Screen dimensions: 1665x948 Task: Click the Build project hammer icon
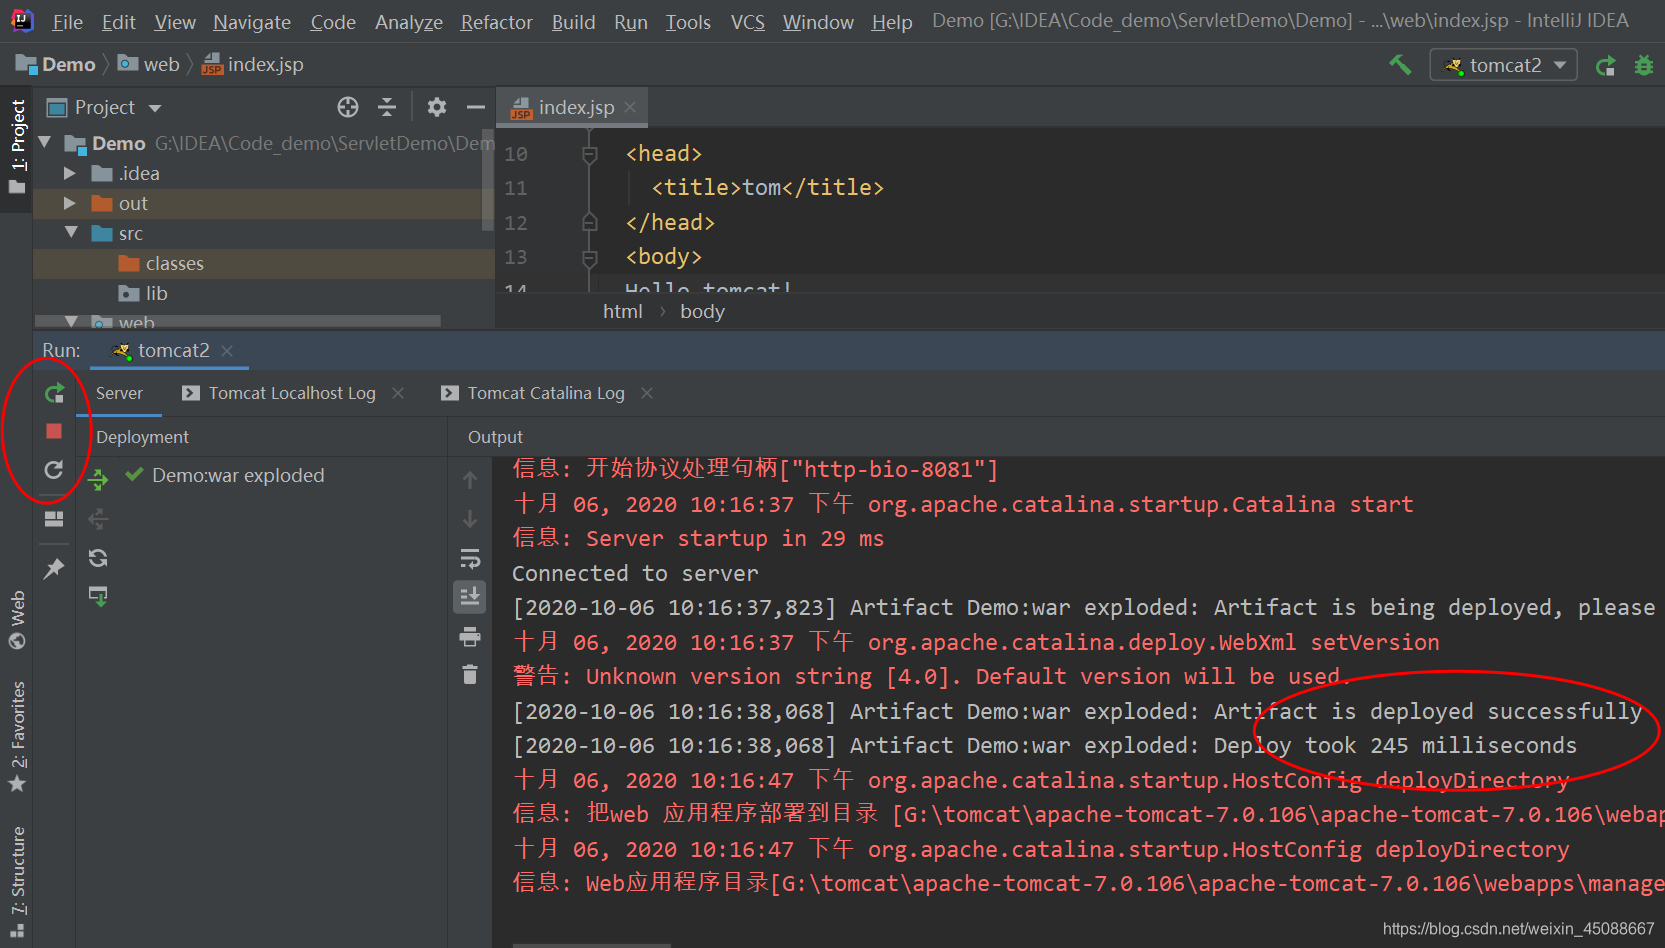(1400, 65)
